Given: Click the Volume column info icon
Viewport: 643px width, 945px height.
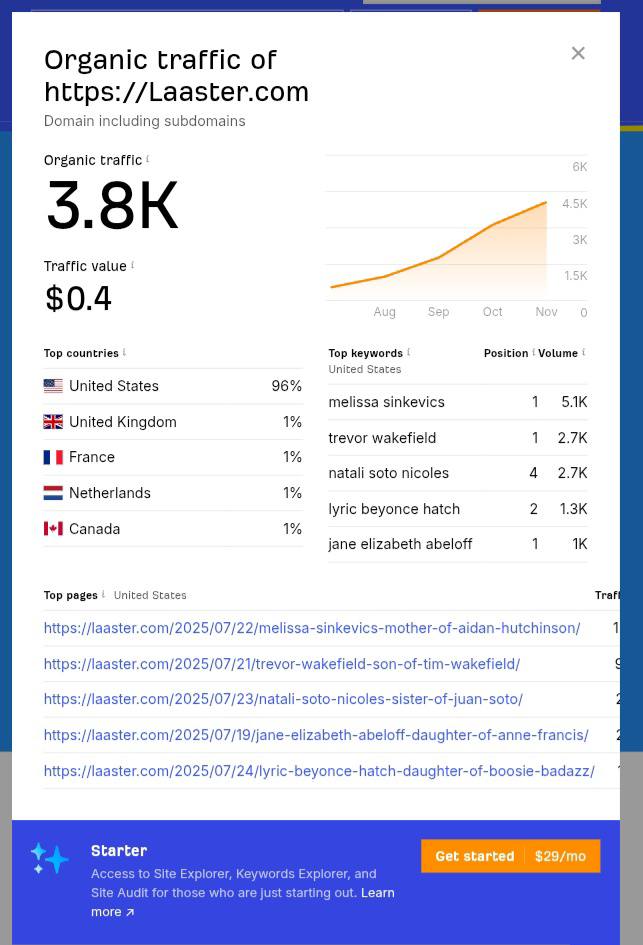Looking at the screenshot, I should point(583,352).
